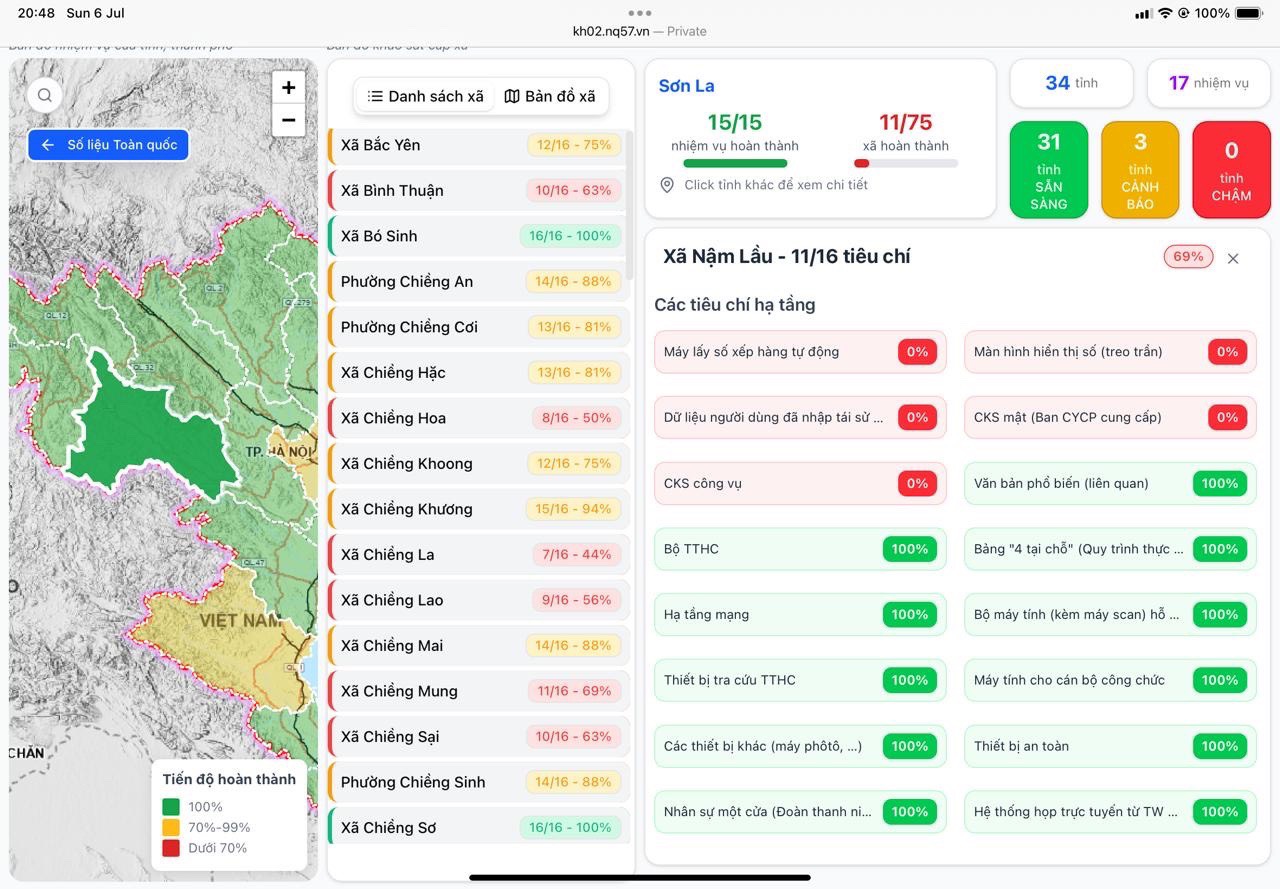
Task: Click the xã hoàn thành progress bar
Action: click(x=905, y=163)
